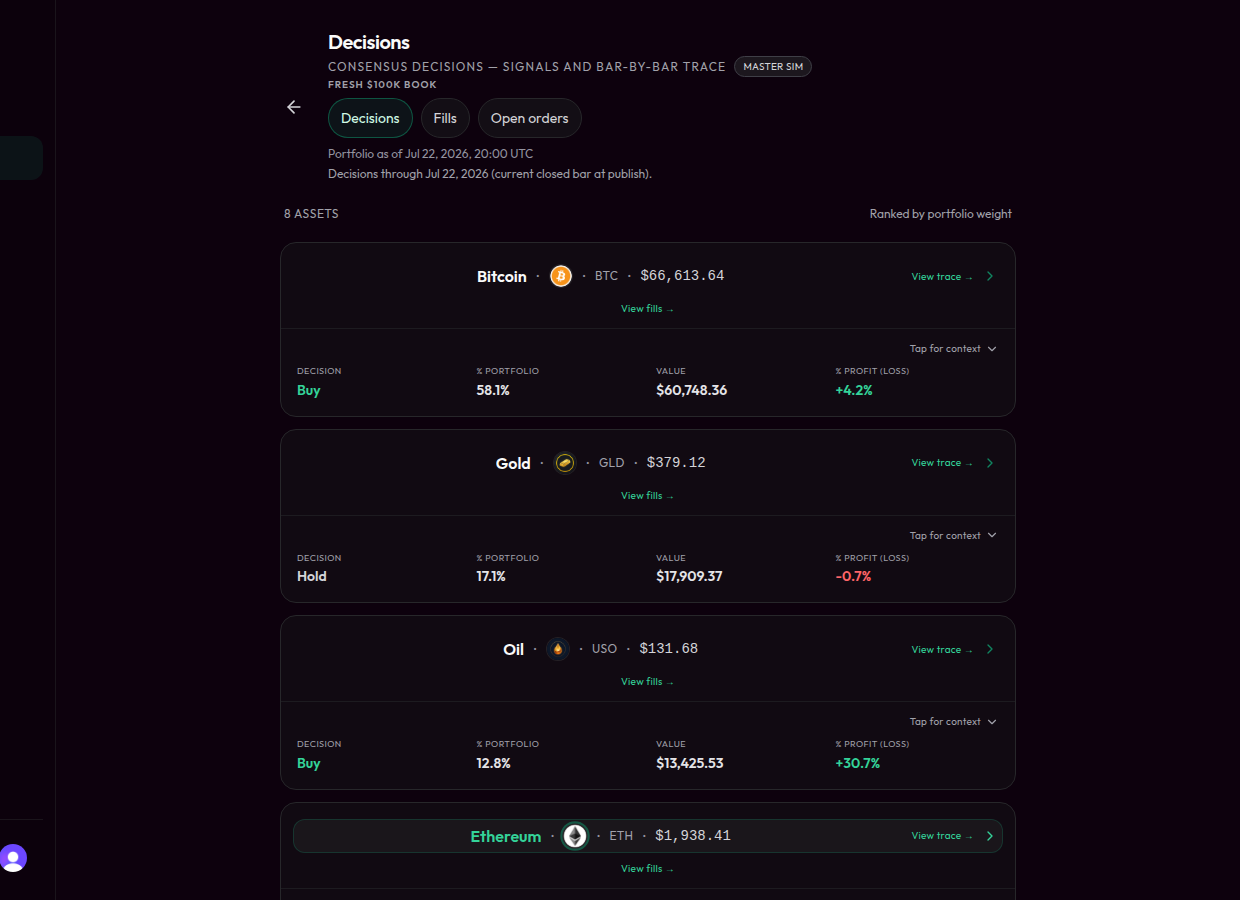Click Gold value $17,909.37
Screen dimensions: 1240x900
[689, 577]
